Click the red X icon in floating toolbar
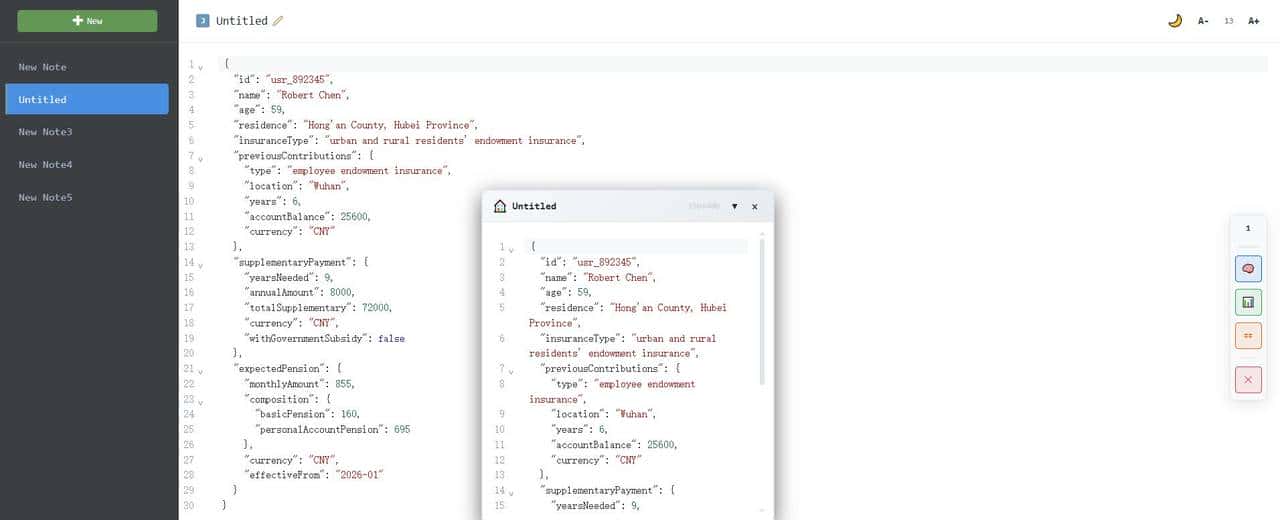Image resolution: width=1280 pixels, height=520 pixels. coord(1248,380)
